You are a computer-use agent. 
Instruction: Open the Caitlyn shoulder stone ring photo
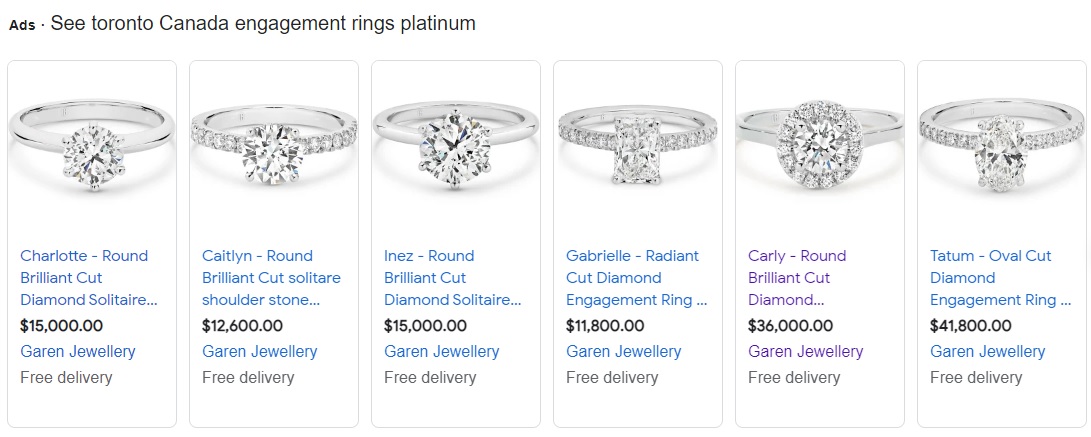point(274,146)
